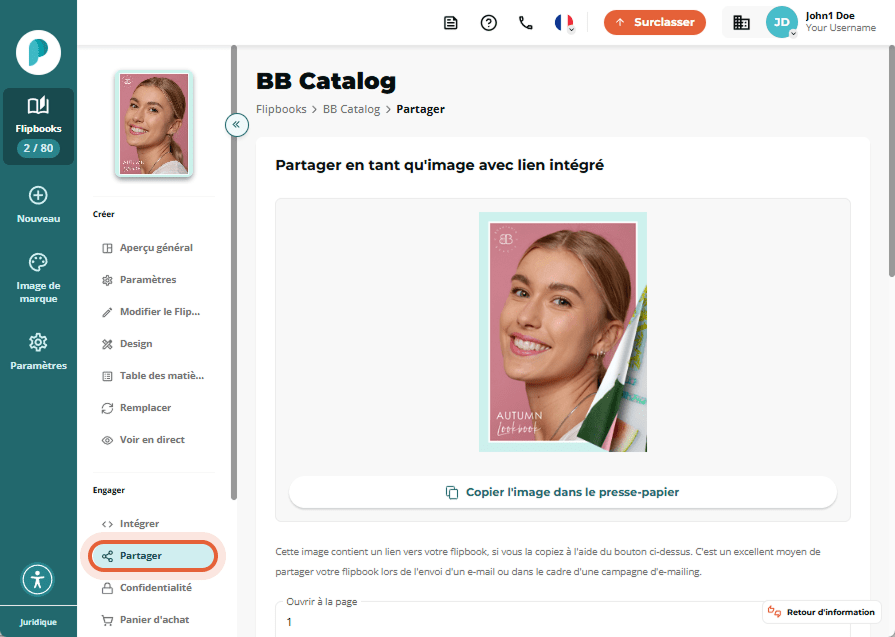Click the phone contact icon

click(x=526, y=23)
